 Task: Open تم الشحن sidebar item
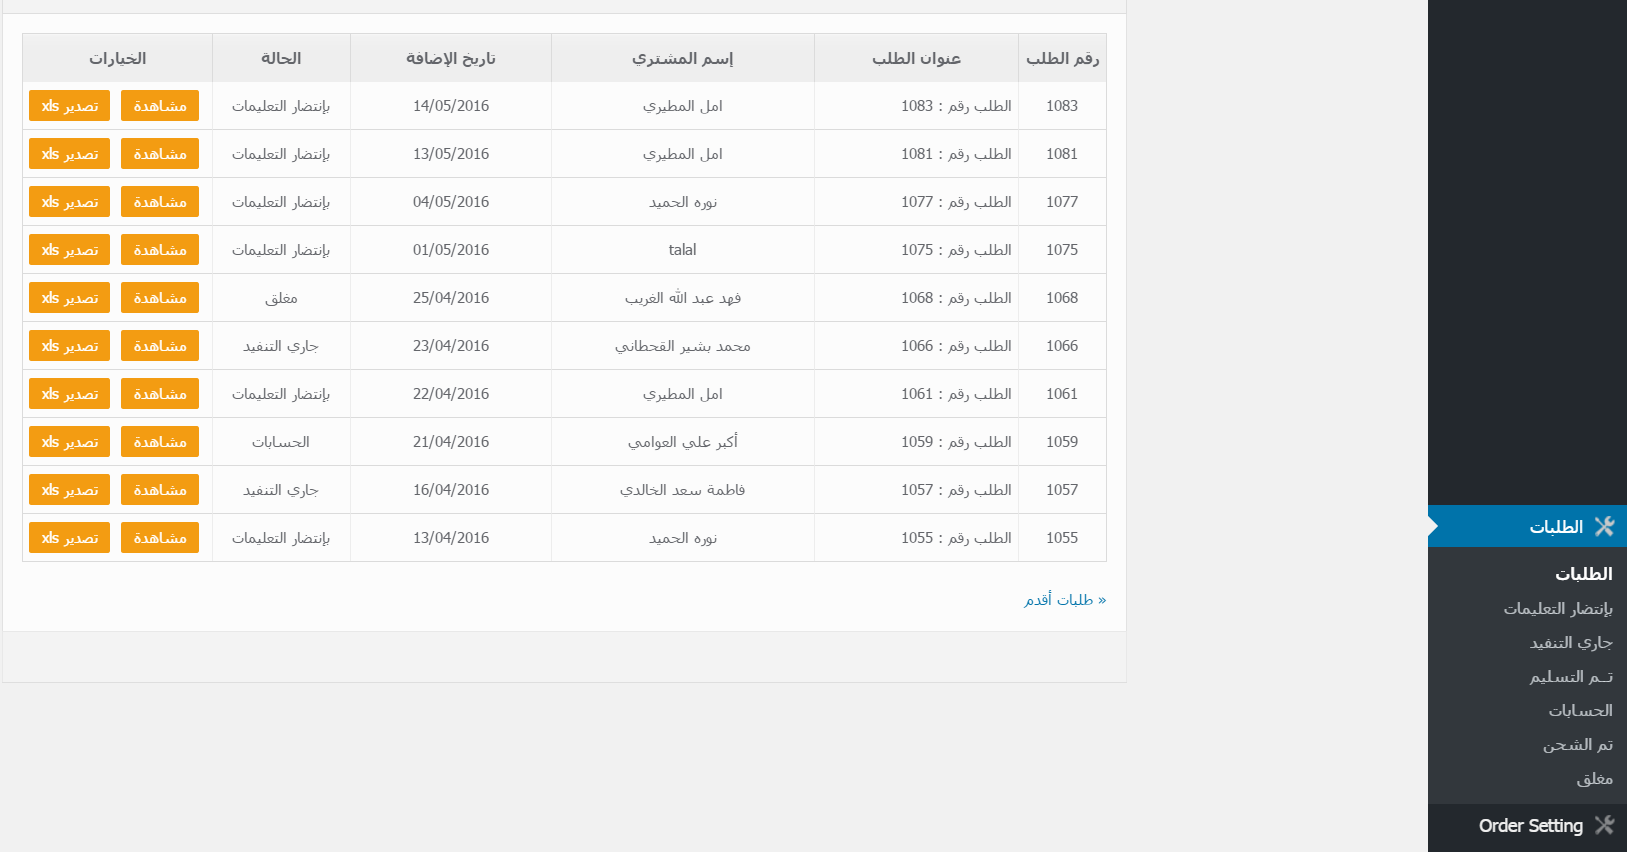pos(1577,745)
